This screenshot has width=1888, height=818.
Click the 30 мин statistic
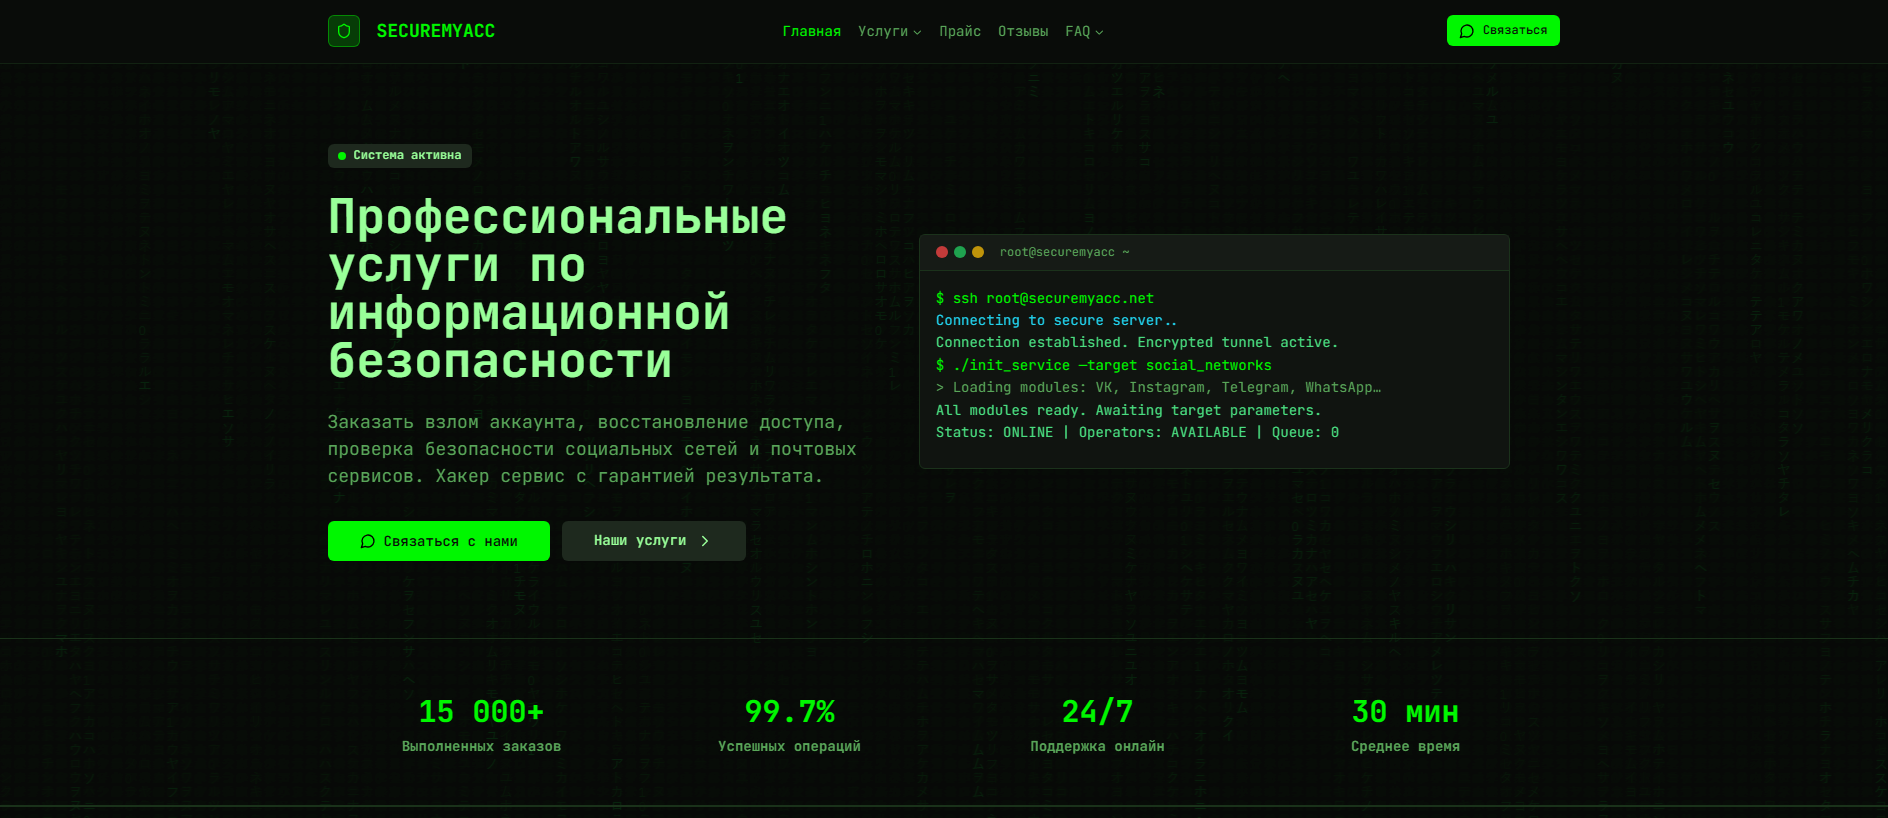point(1405,711)
